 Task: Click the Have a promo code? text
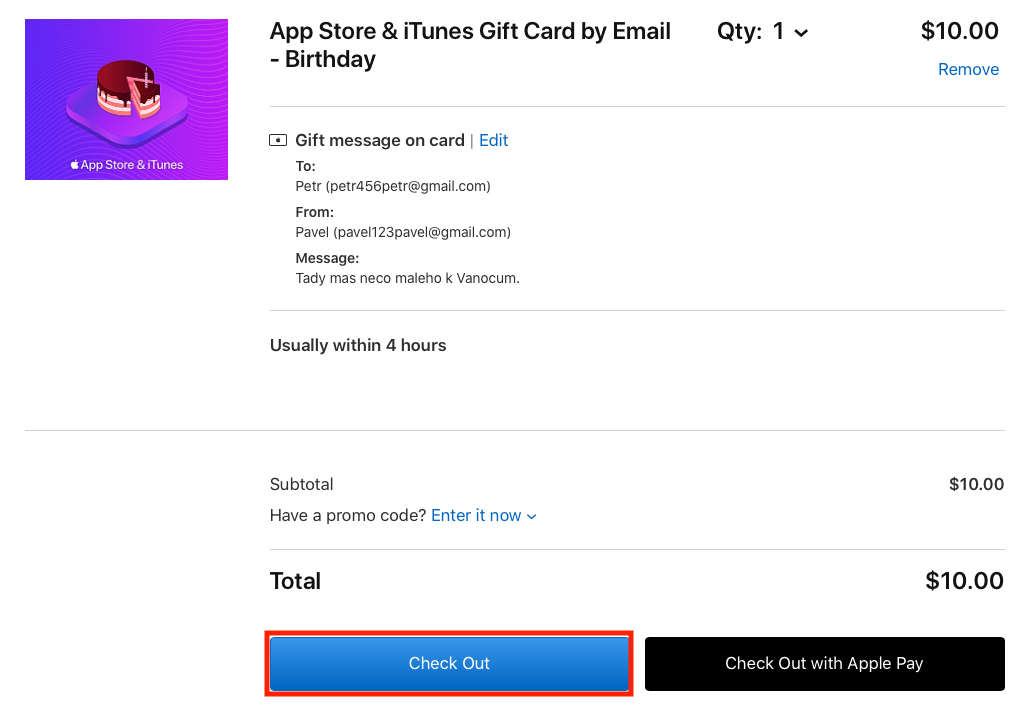[x=348, y=515]
